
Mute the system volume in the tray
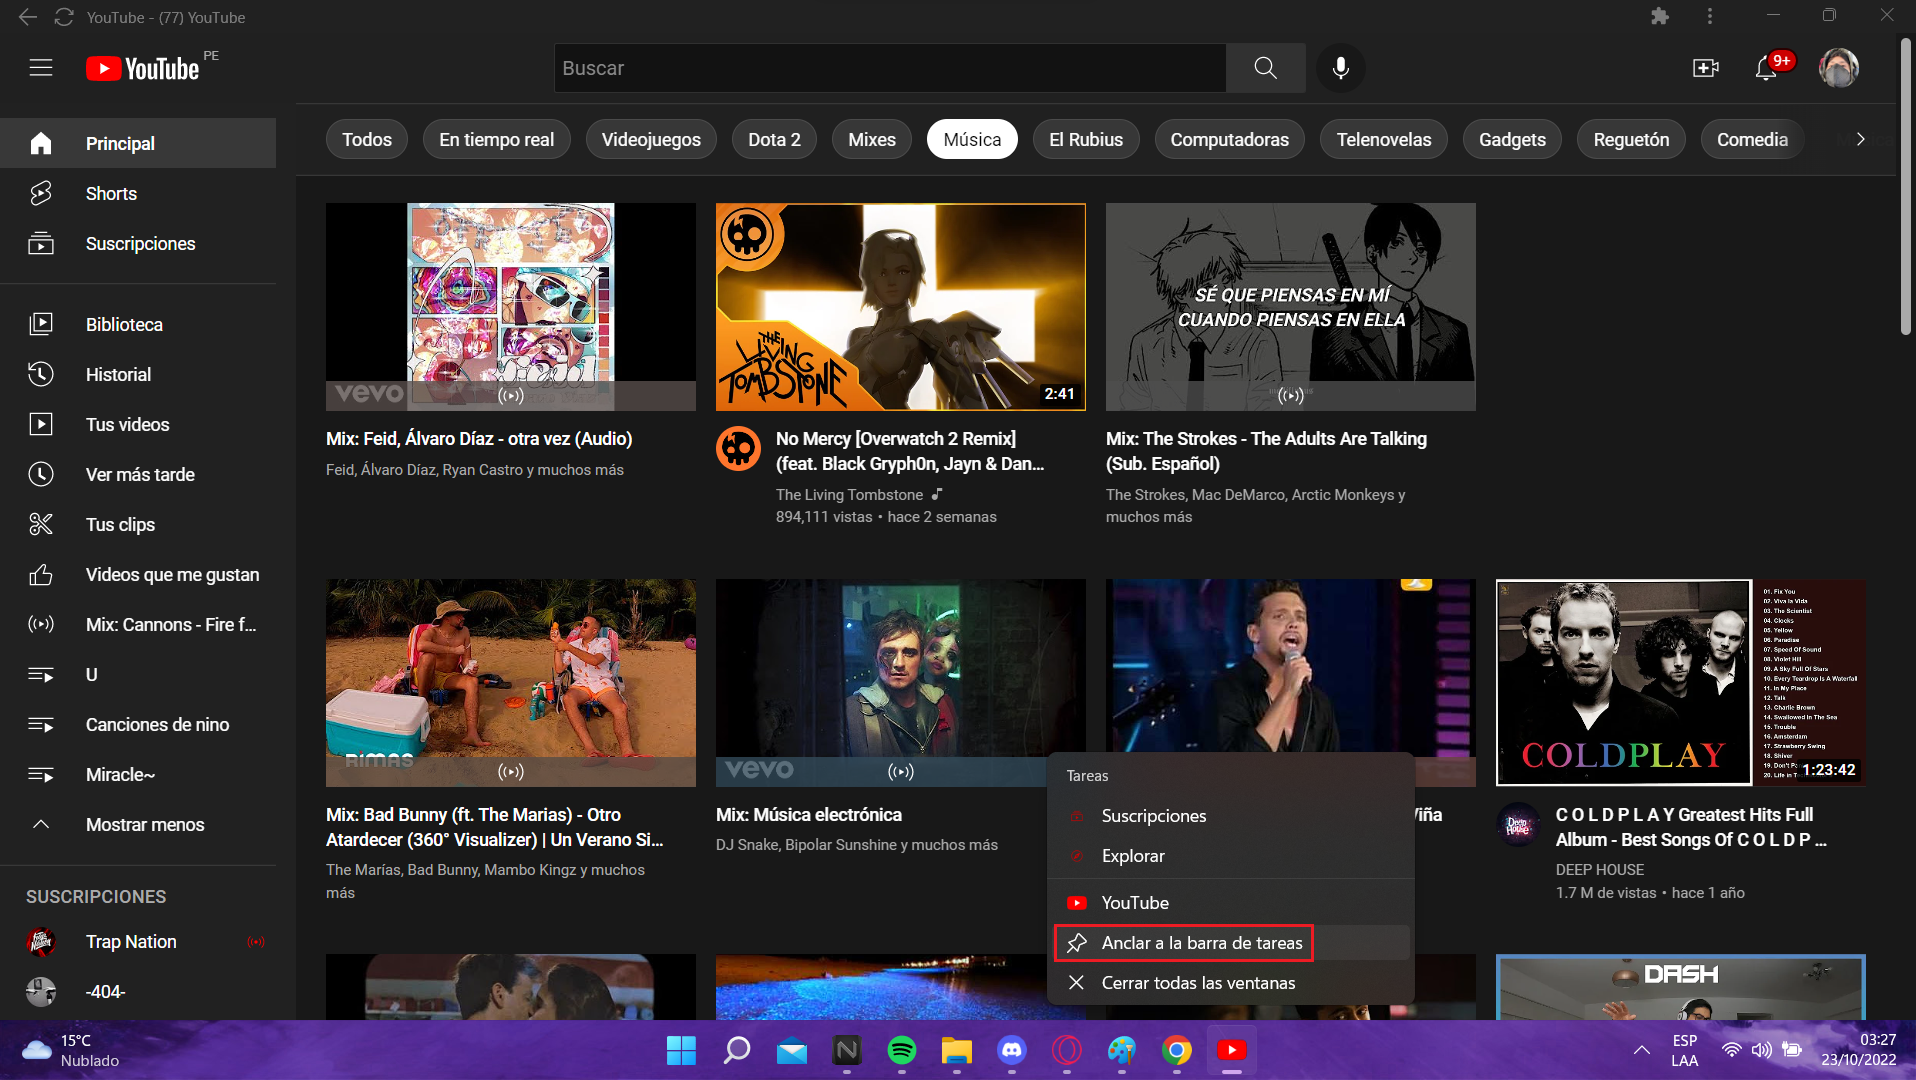click(x=1761, y=1050)
